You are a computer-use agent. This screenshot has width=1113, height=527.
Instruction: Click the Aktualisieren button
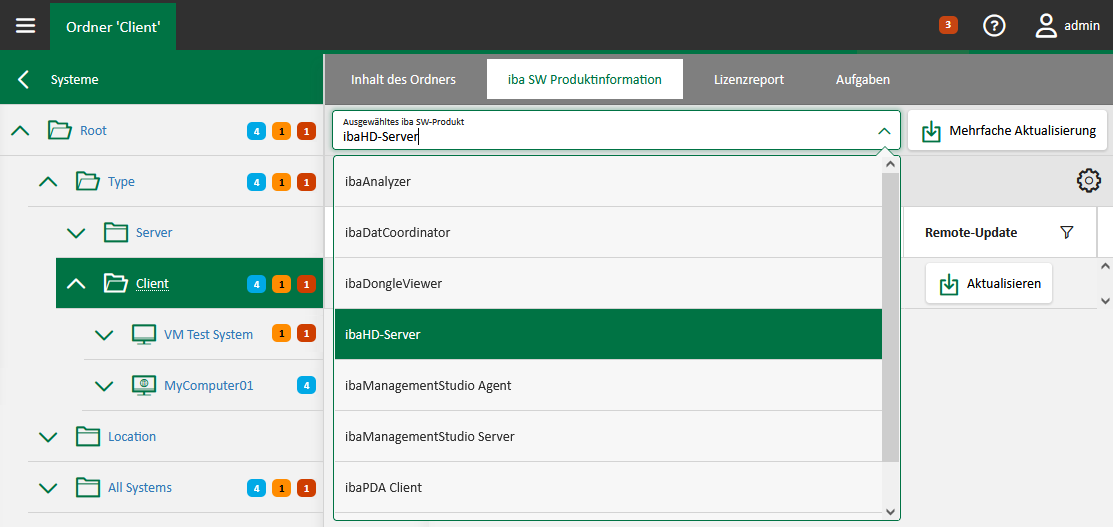pyautogui.click(x=989, y=283)
